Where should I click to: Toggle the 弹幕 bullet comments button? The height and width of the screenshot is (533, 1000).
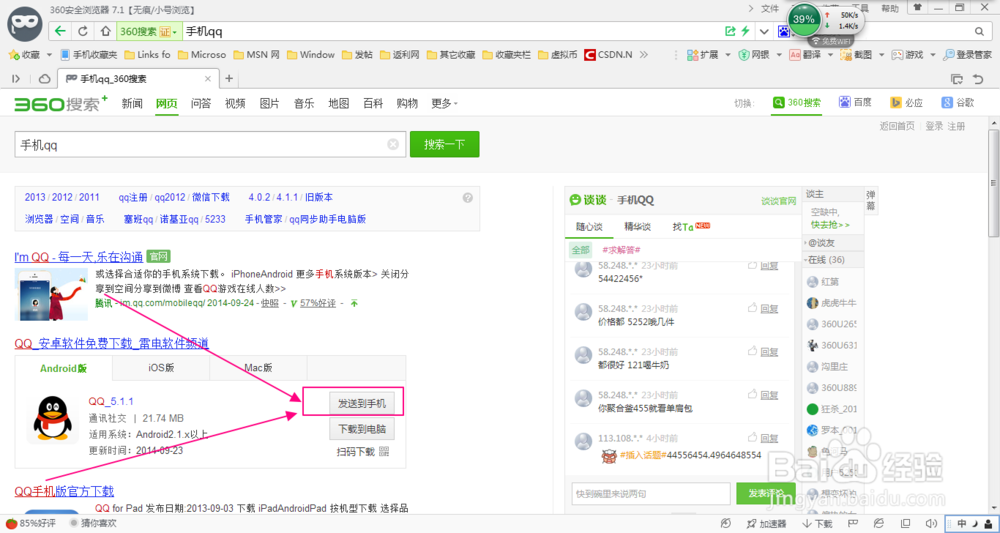[871, 200]
